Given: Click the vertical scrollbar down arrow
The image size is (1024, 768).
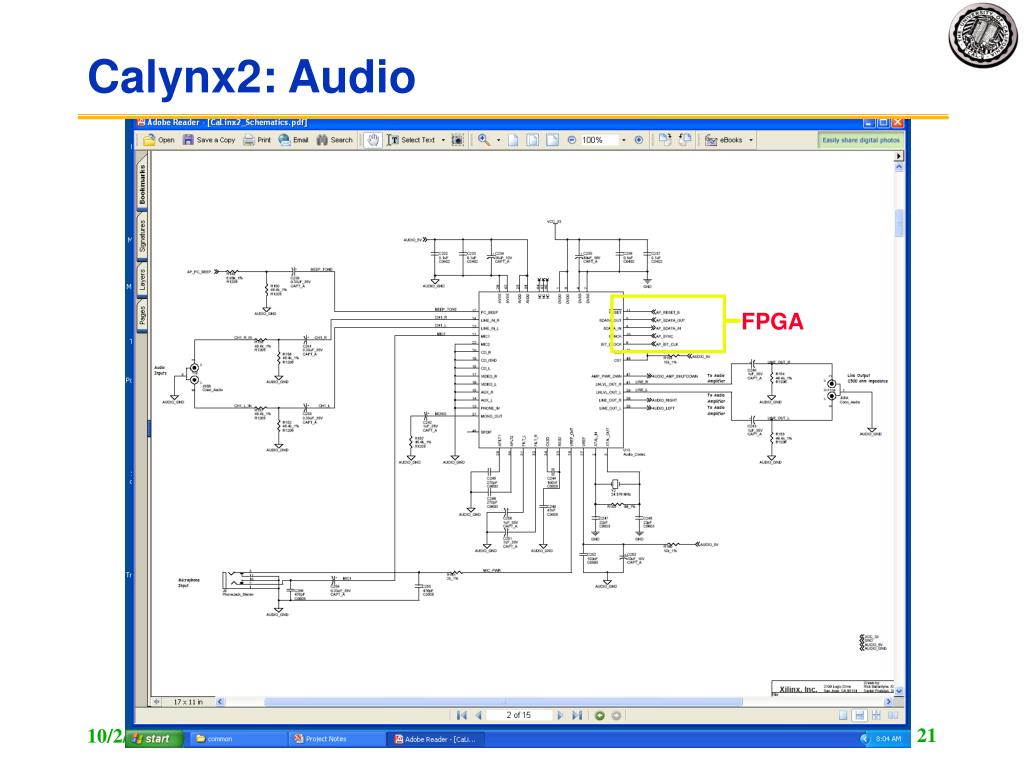Looking at the screenshot, I should tap(899, 690).
